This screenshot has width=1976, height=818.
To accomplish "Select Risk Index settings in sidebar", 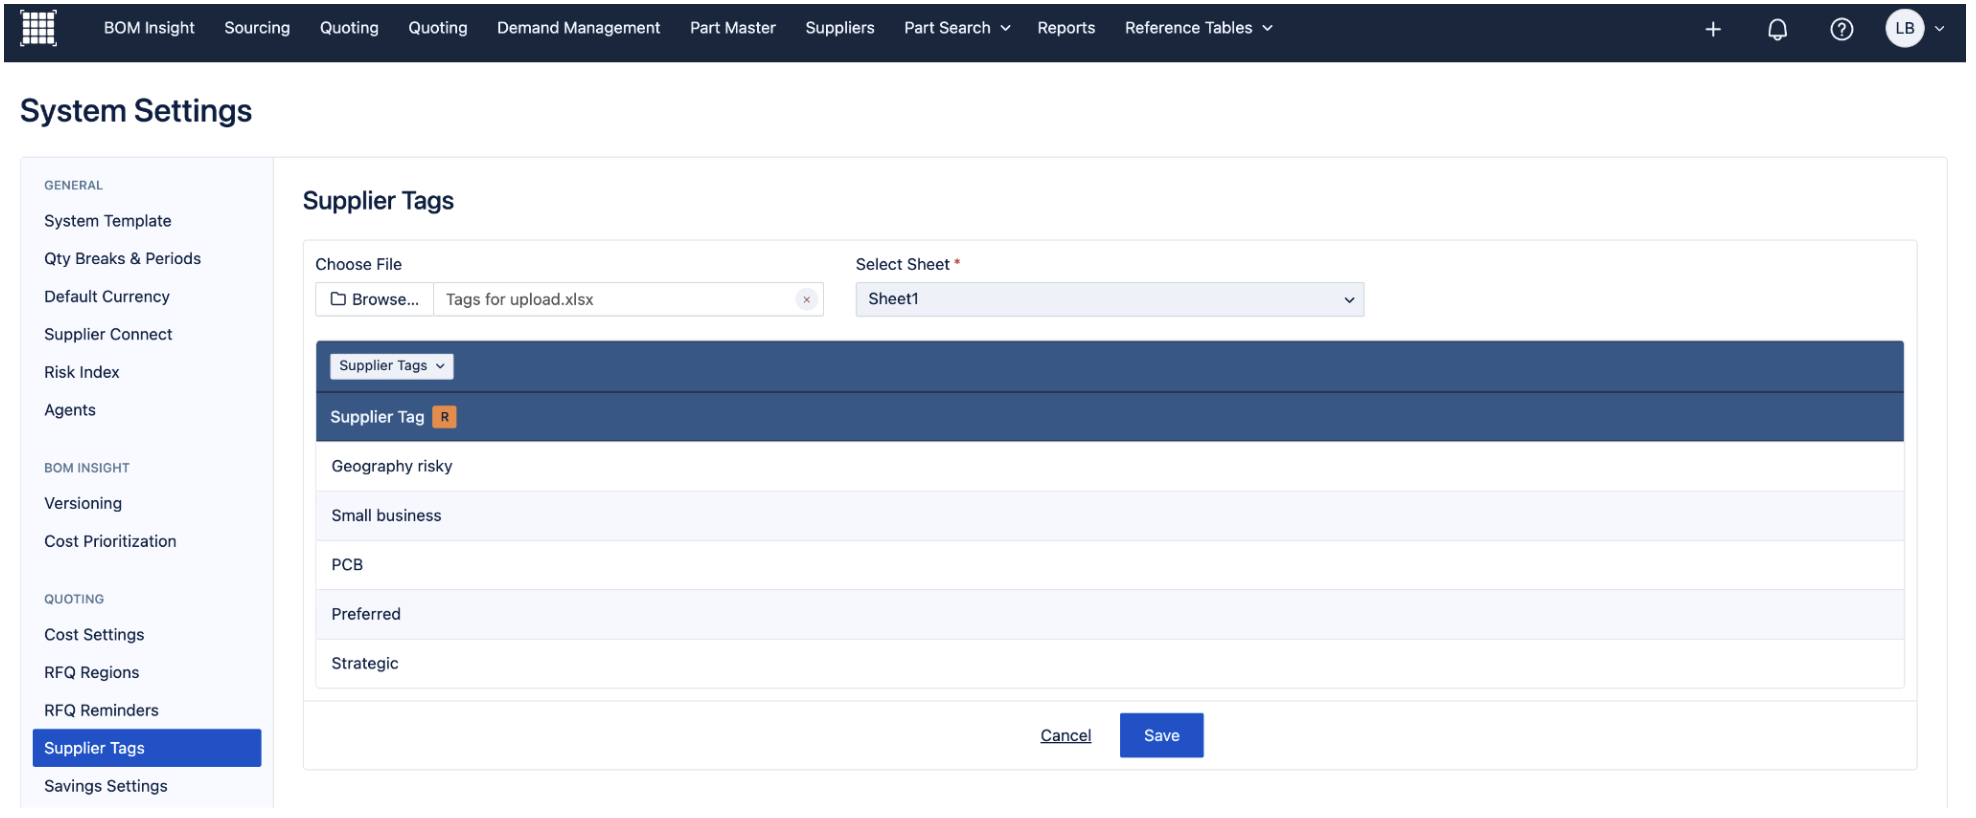I will (x=82, y=372).
